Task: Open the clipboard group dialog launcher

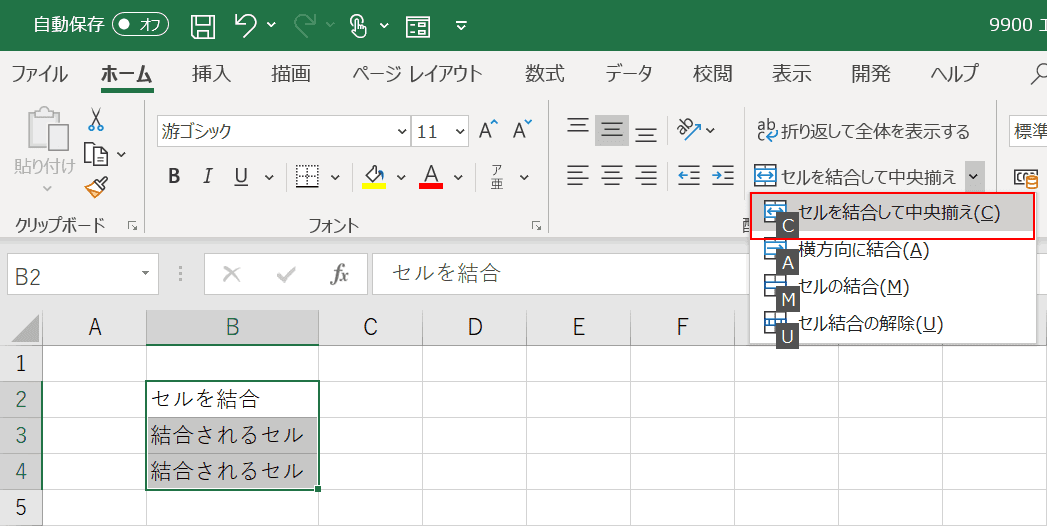Action: [133, 226]
